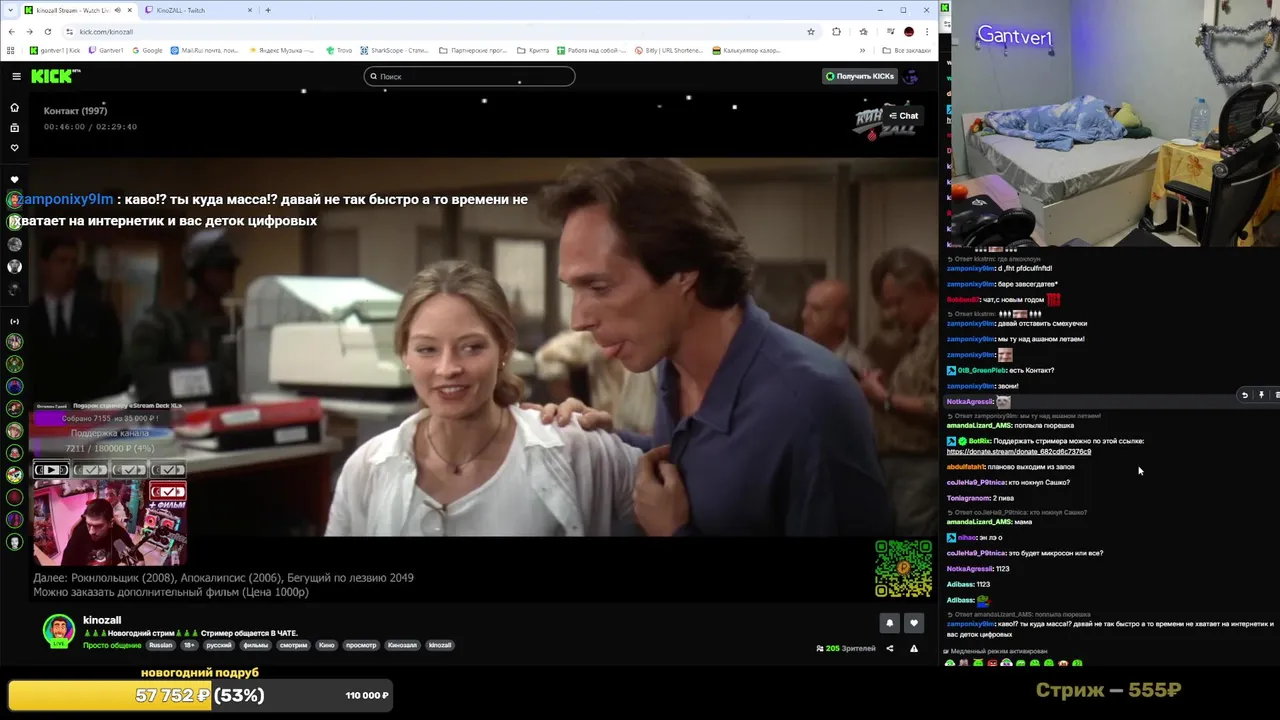The height and width of the screenshot is (720, 1280).
Task: Click the Получить KICKs button
Action: [859, 76]
